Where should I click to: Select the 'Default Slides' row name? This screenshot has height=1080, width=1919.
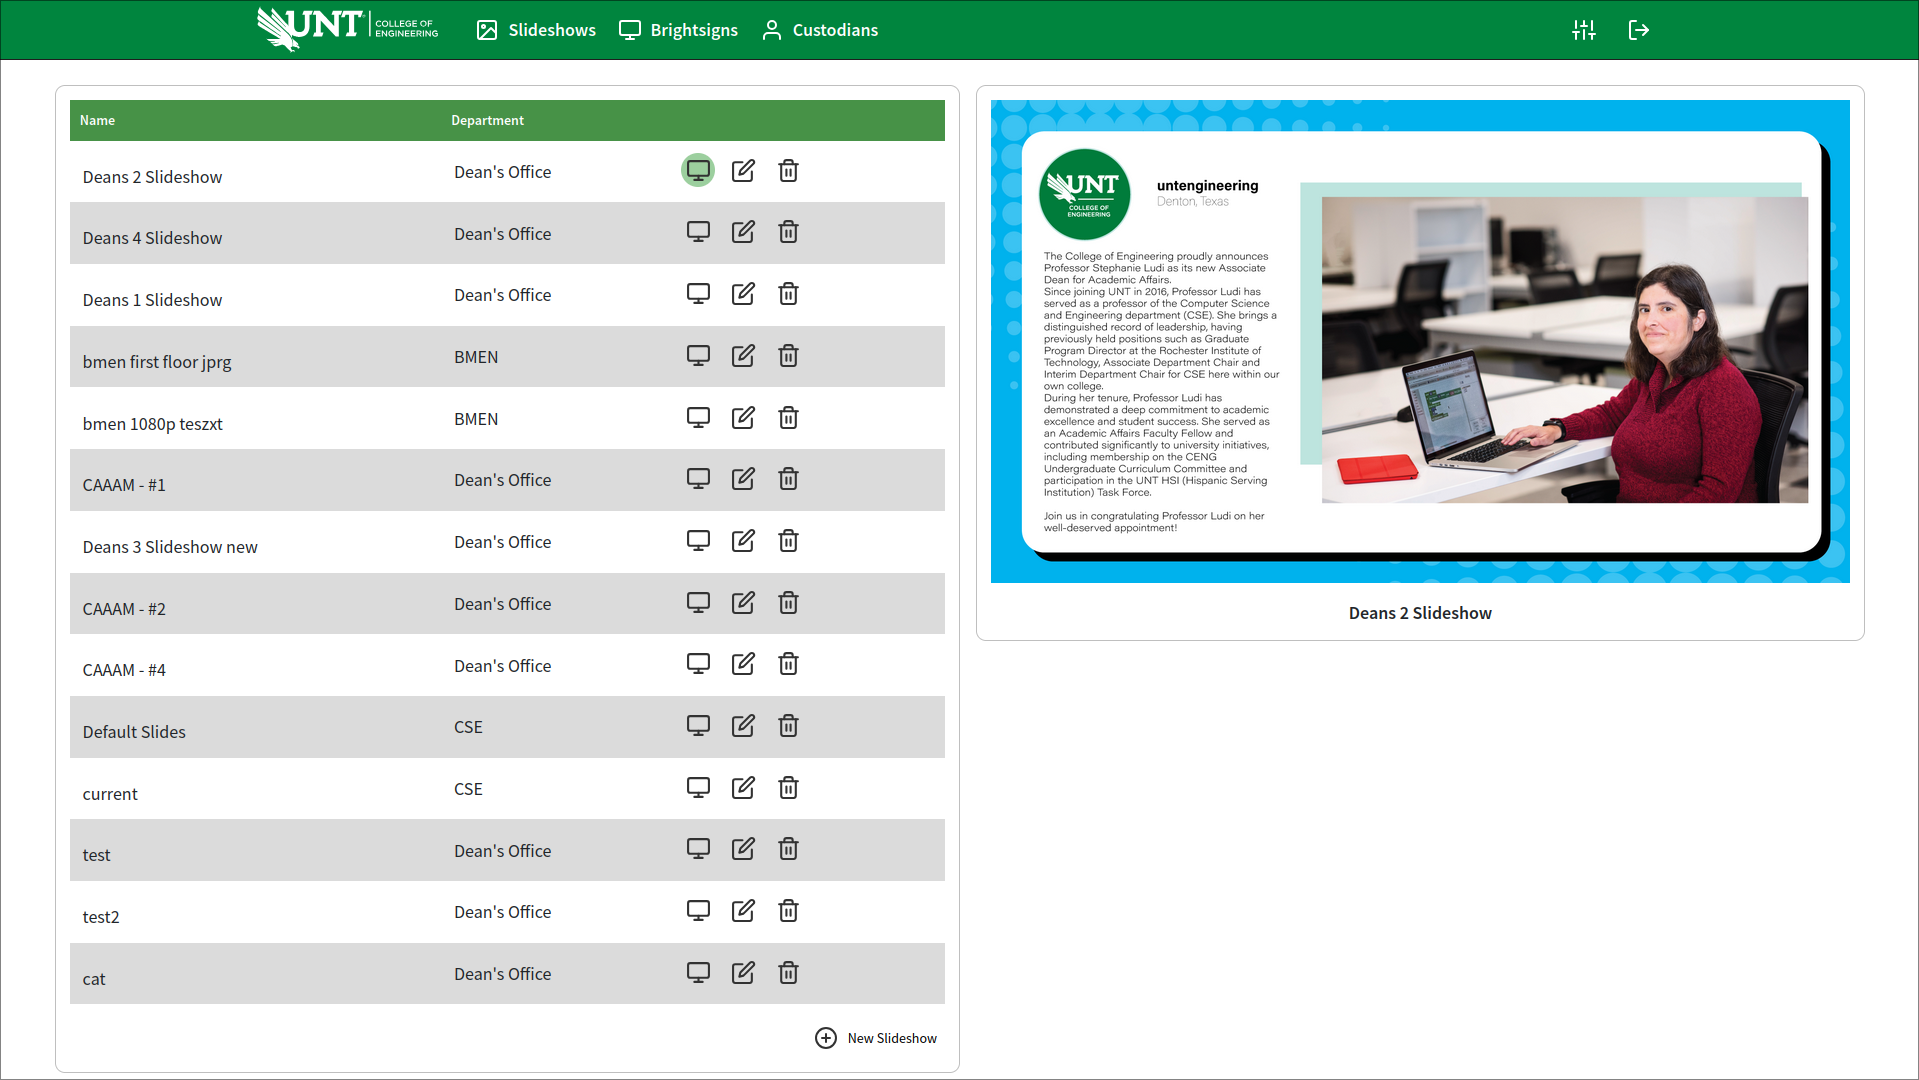tap(134, 732)
